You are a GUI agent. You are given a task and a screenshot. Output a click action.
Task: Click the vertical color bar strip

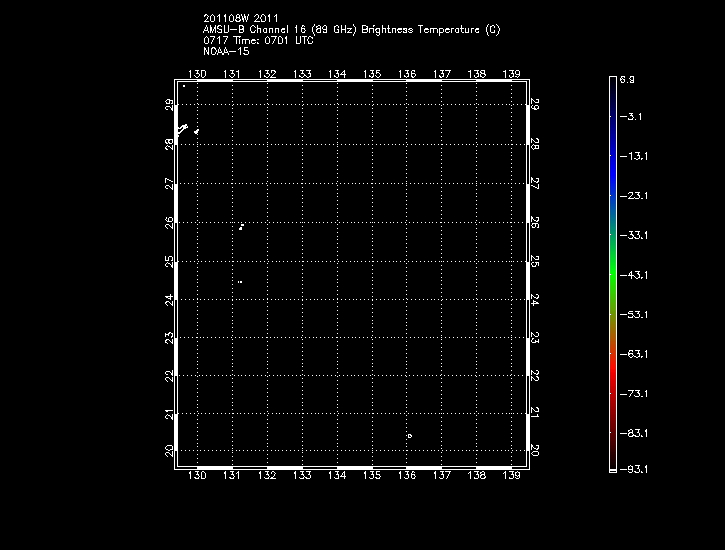click(612, 273)
